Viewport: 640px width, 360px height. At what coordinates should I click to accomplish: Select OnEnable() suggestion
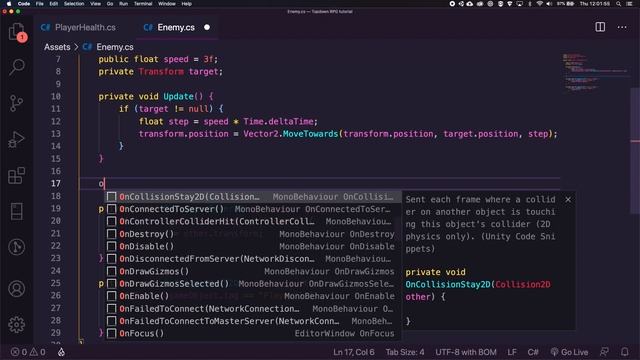pyautogui.click(x=253, y=296)
